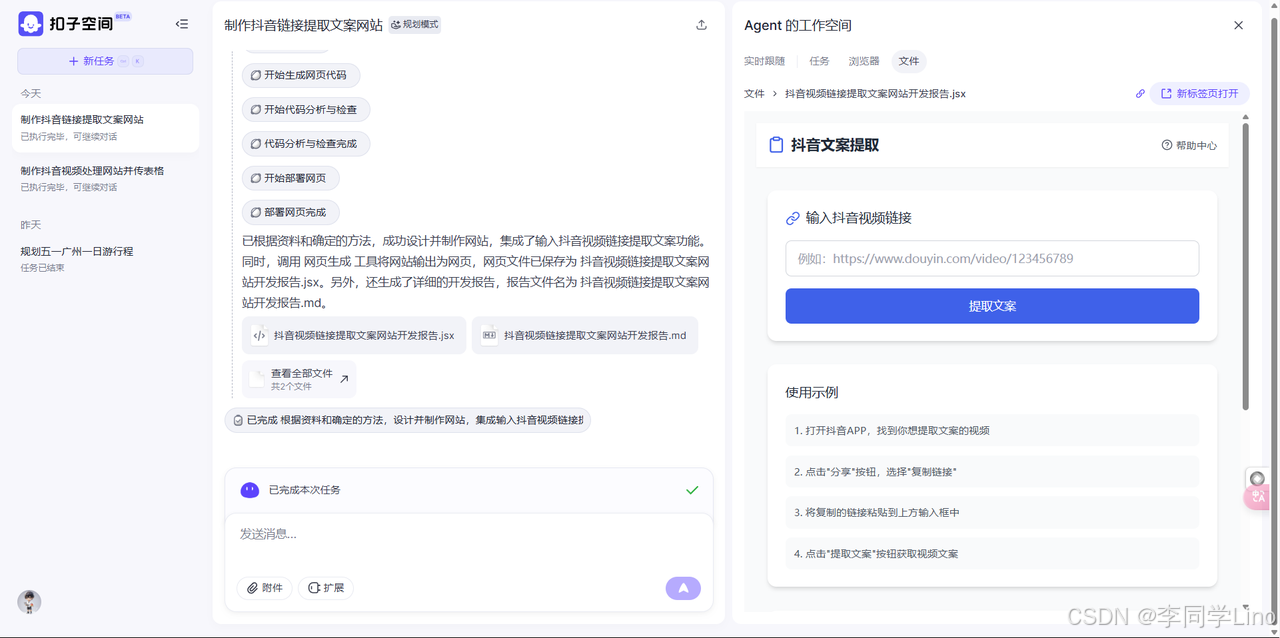The image size is (1280, 638).
Task: Create a new task with 新任务 button
Action: pos(105,61)
